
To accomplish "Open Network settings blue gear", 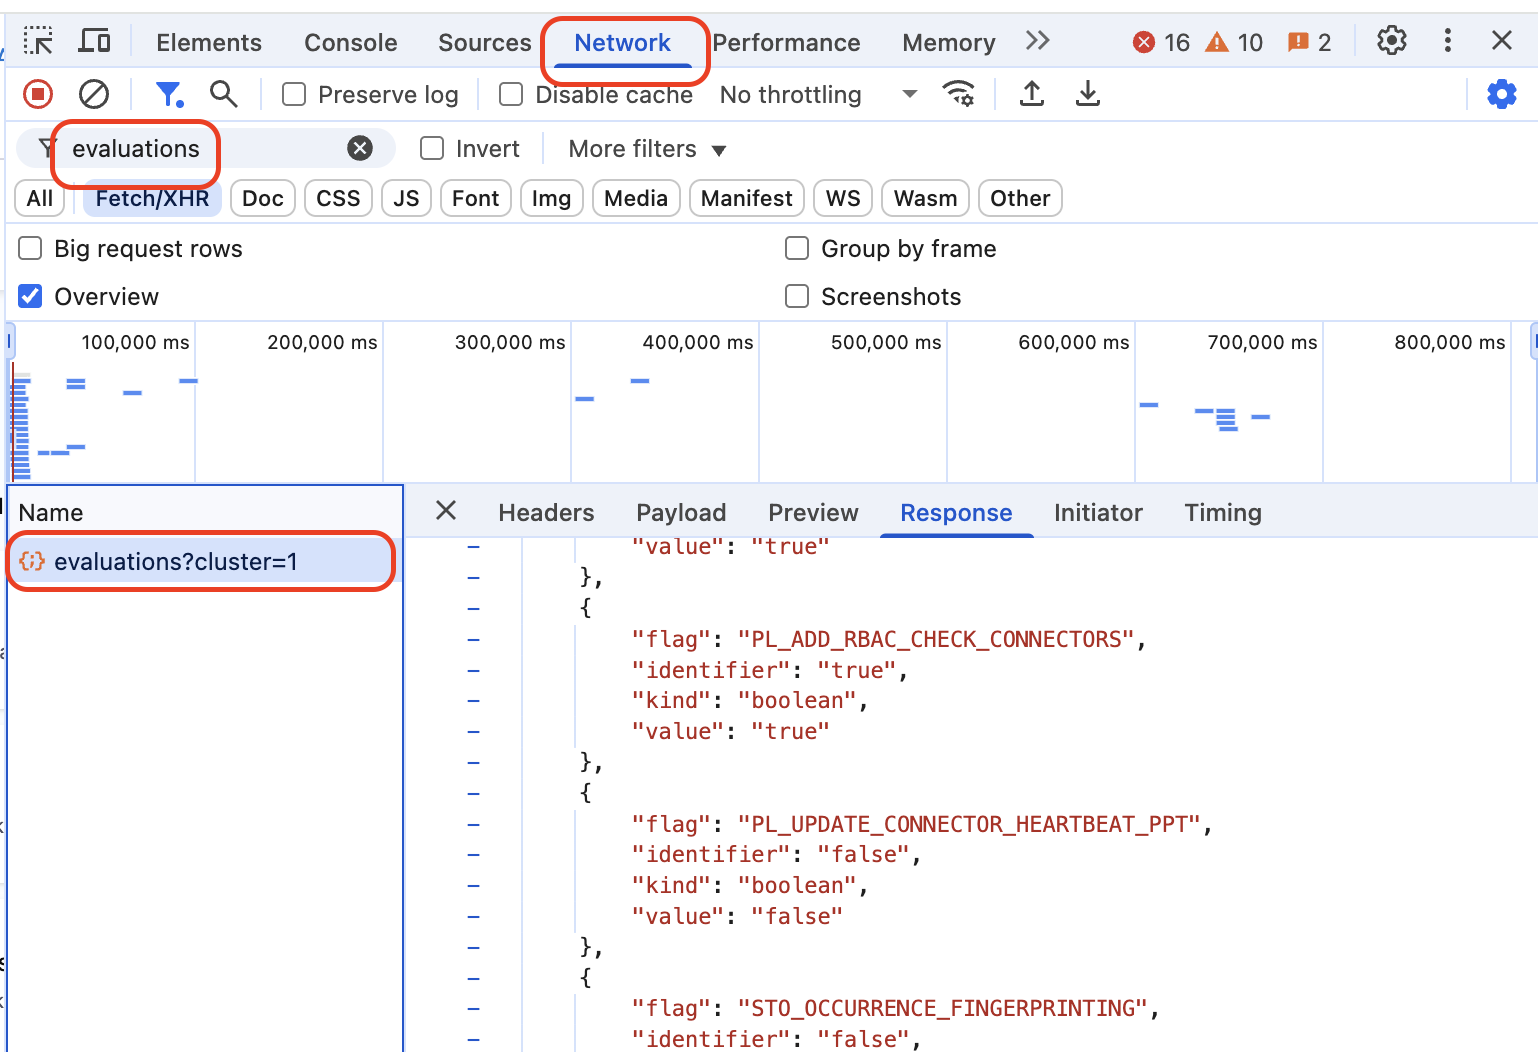I will point(1501,94).
